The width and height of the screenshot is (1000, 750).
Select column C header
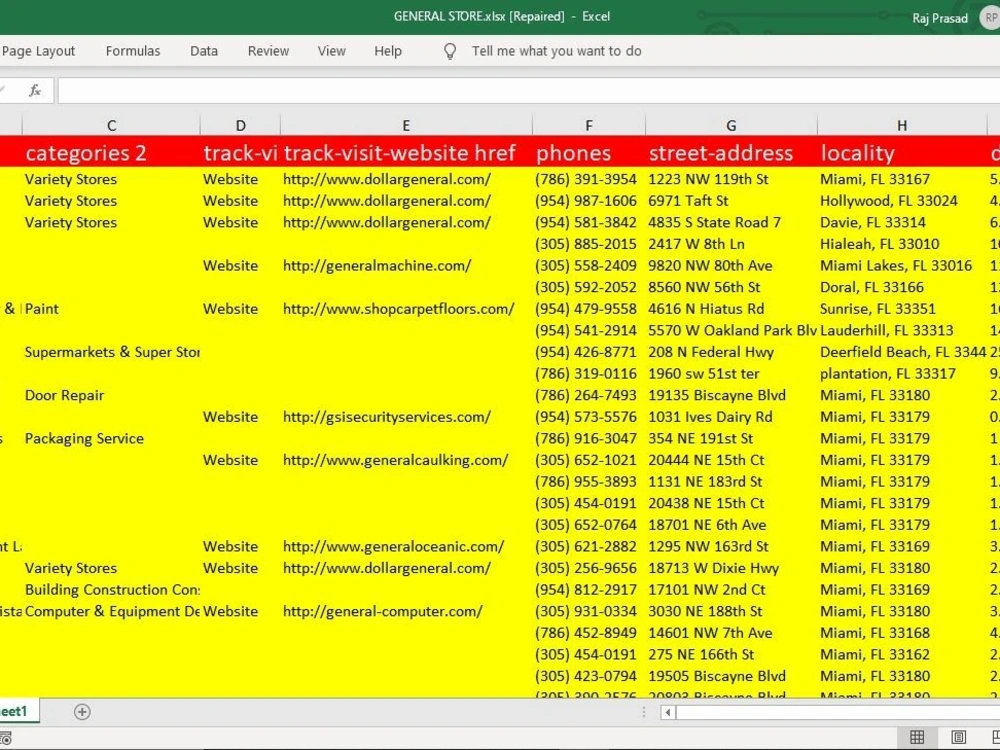pyautogui.click(x=112, y=126)
